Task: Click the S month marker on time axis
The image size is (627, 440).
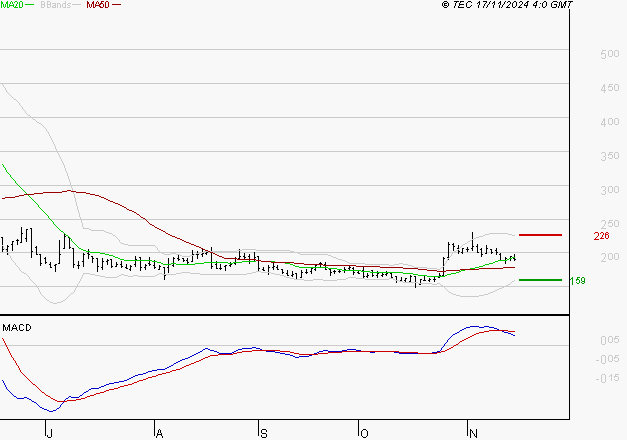Action: 263,433
